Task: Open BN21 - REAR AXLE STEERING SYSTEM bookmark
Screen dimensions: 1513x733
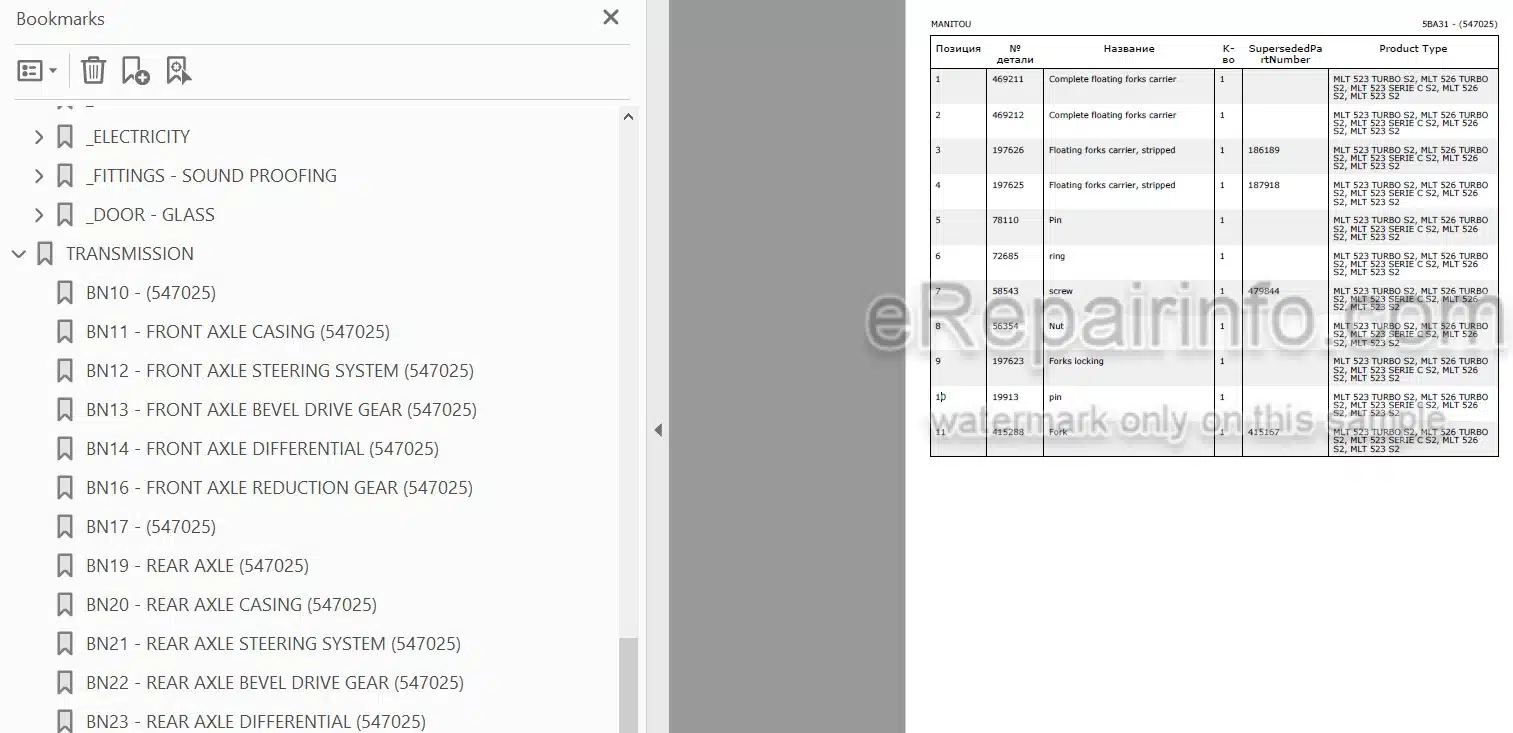Action: pyautogui.click(x=273, y=644)
